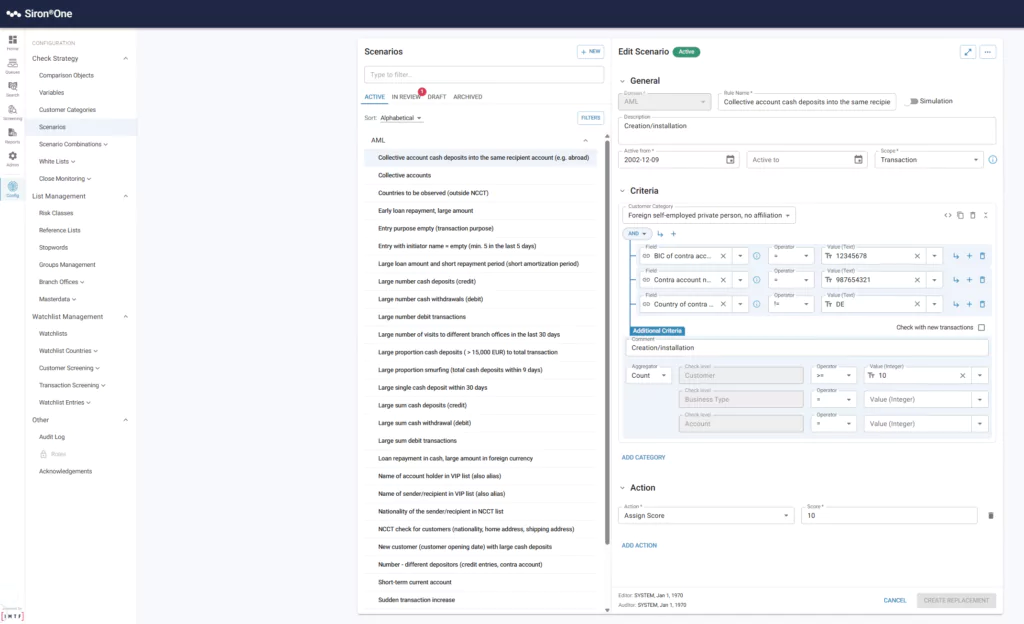
Task: Expand Edit Scenario panel to fullscreen
Action: [967, 52]
